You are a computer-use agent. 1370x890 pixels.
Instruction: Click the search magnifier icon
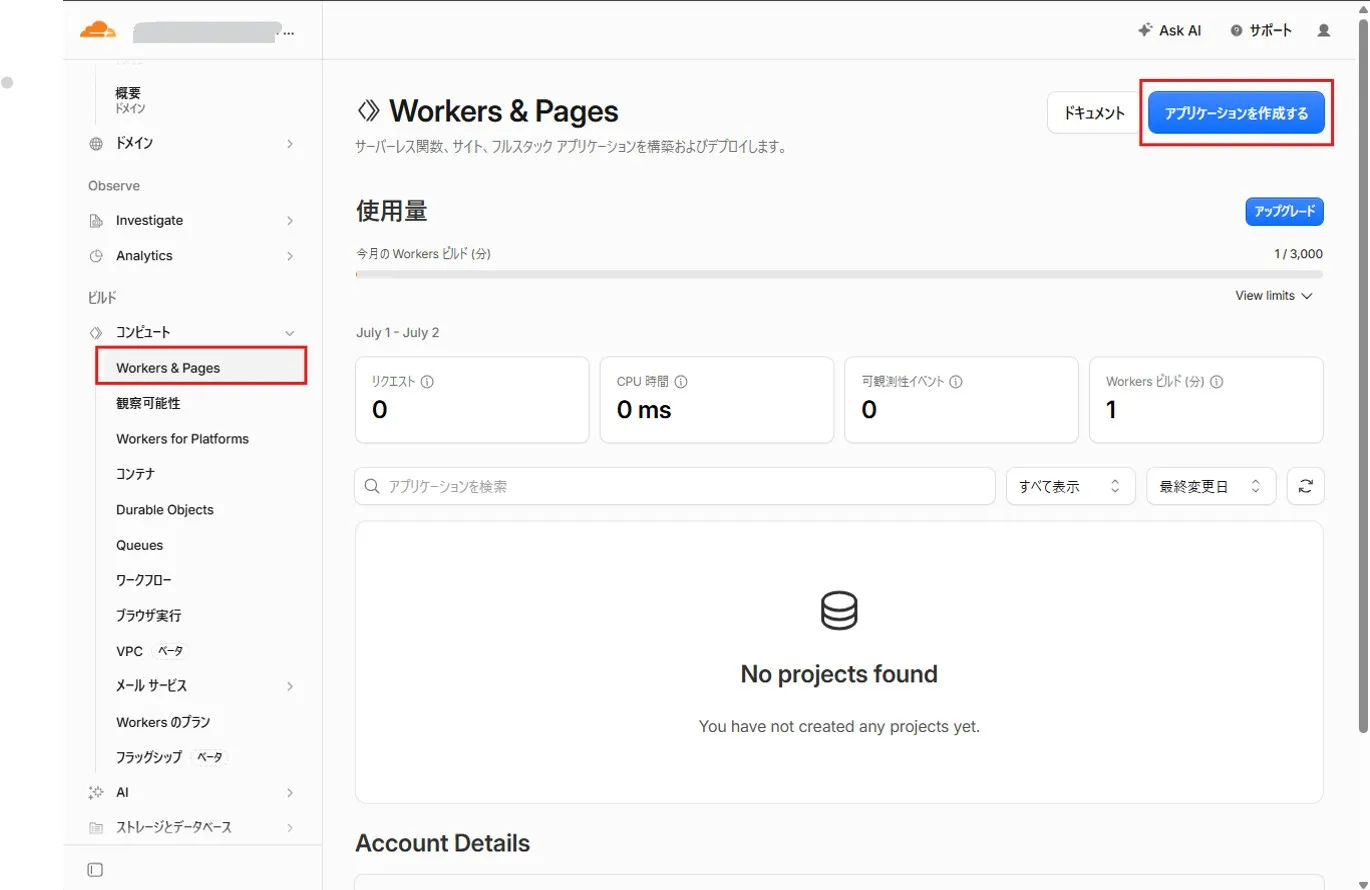pyautogui.click(x=372, y=486)
